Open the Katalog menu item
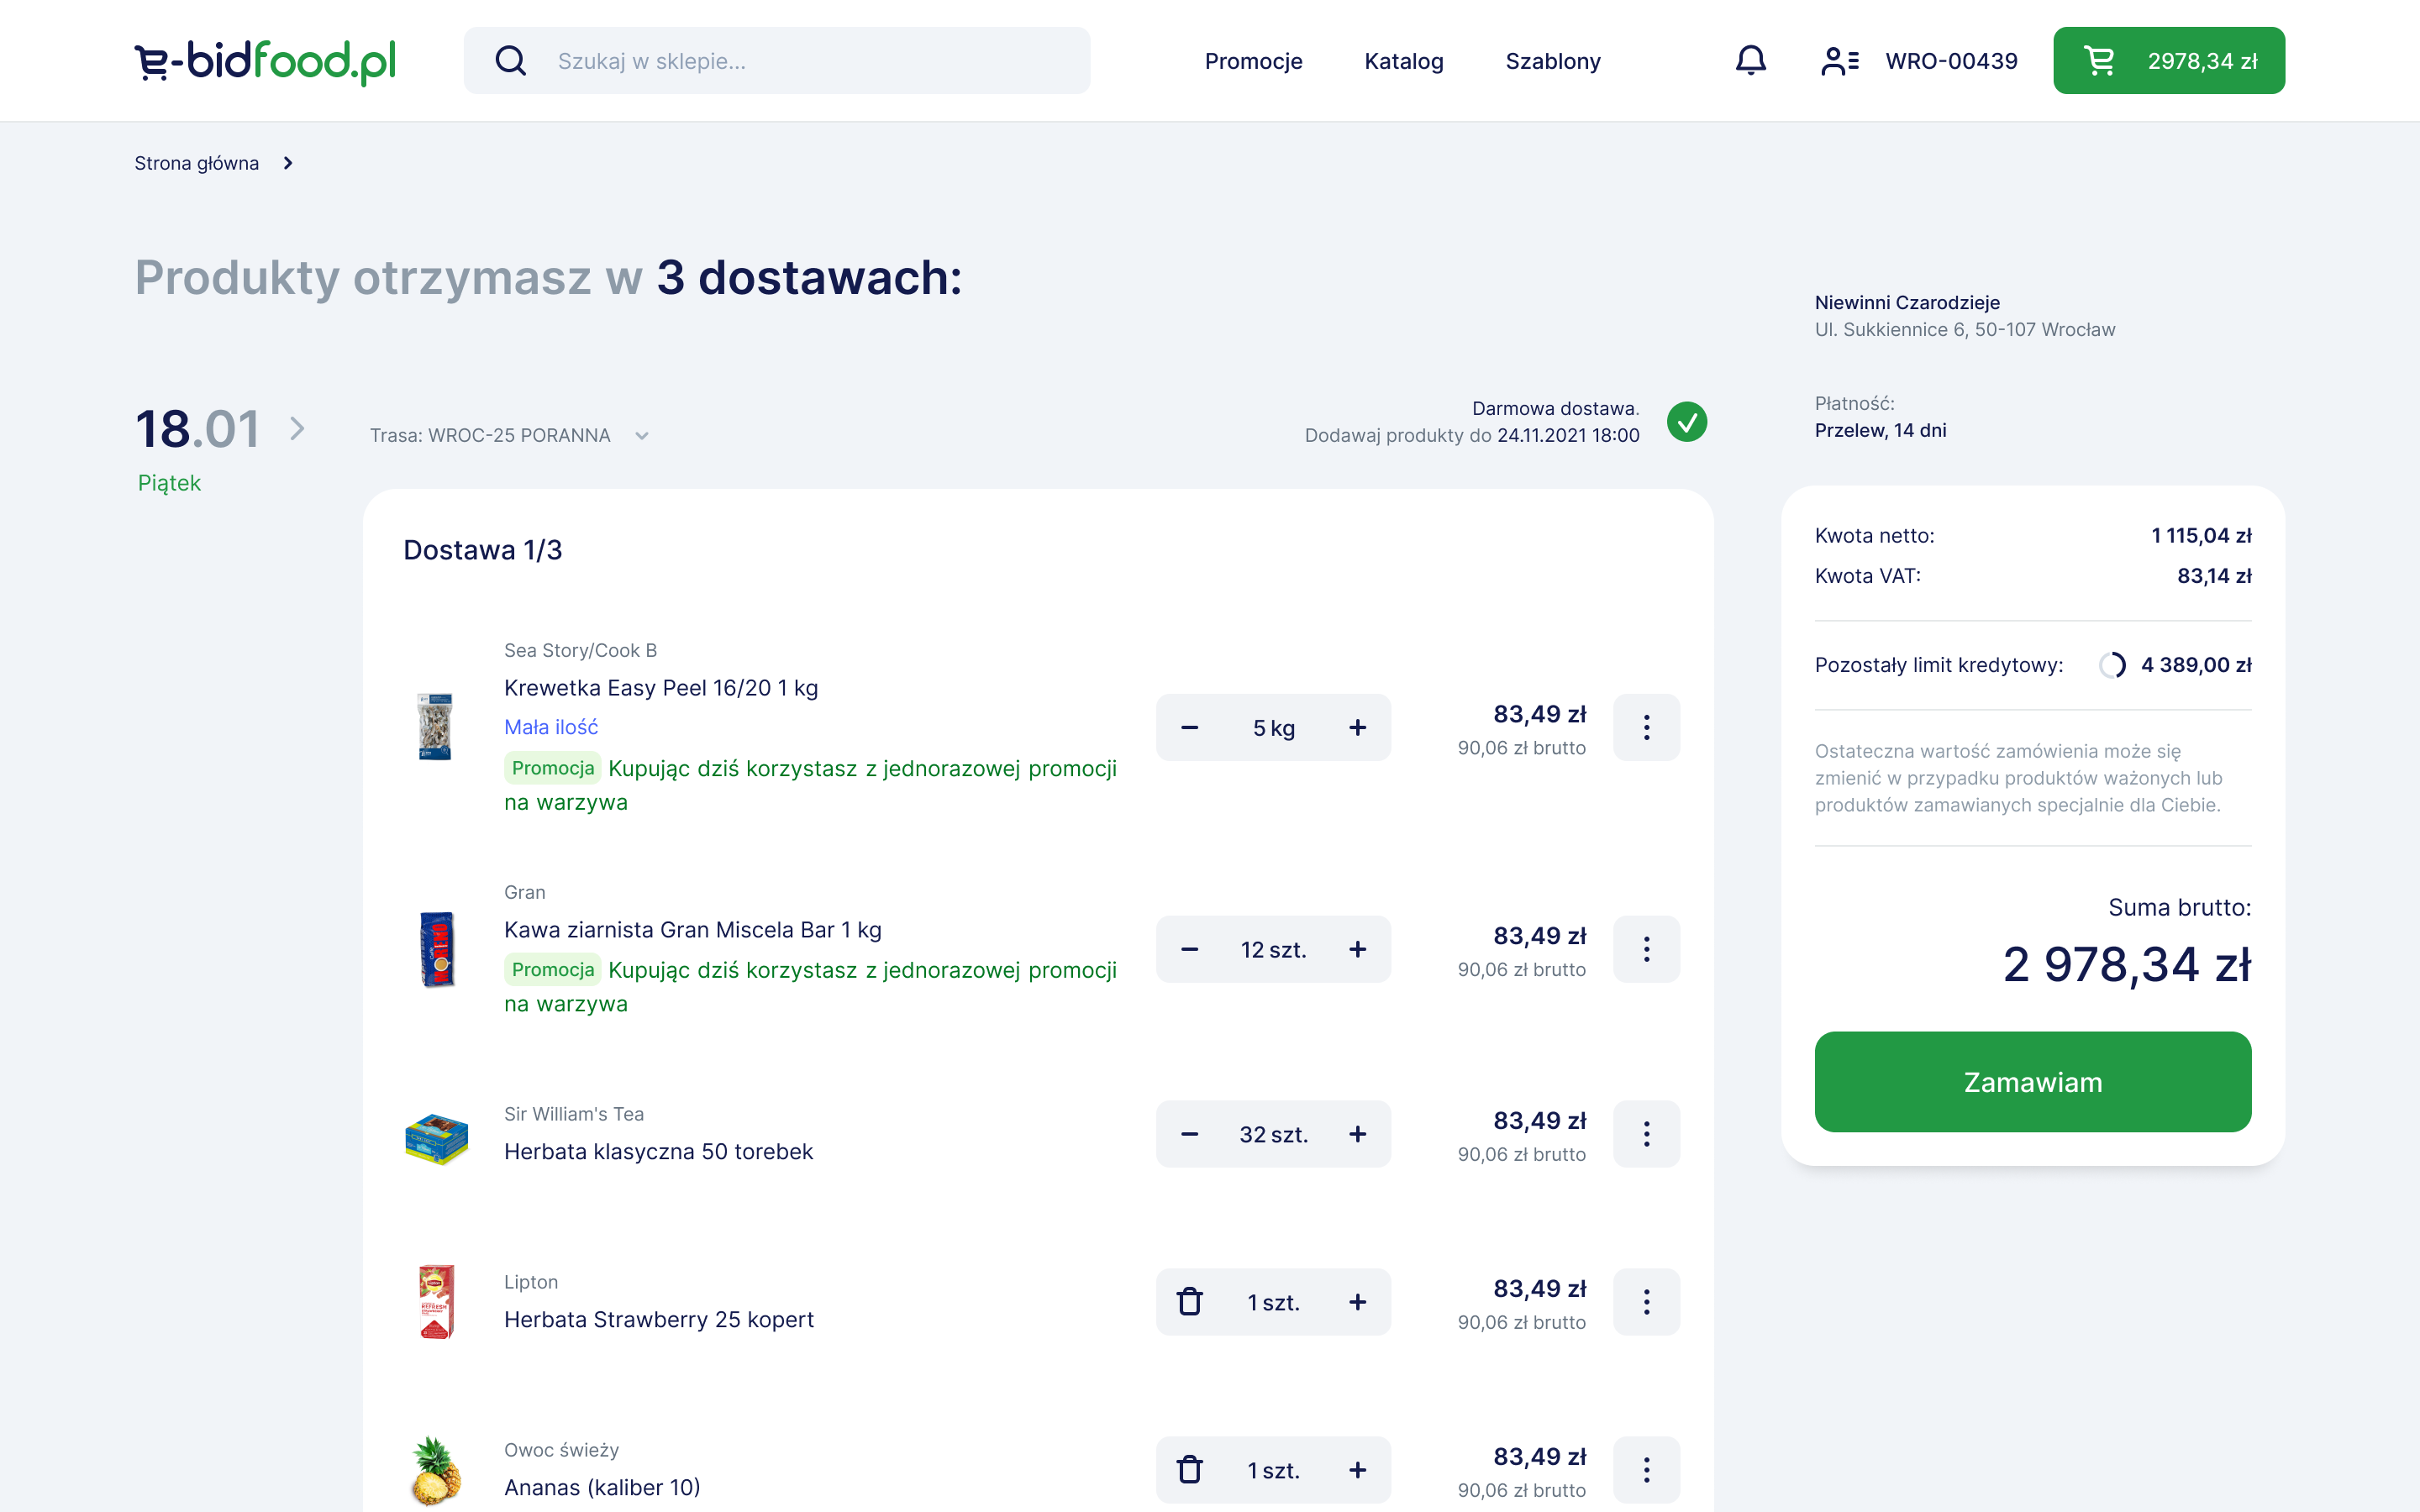The image size is (2420, 1512). point(1404,61)
